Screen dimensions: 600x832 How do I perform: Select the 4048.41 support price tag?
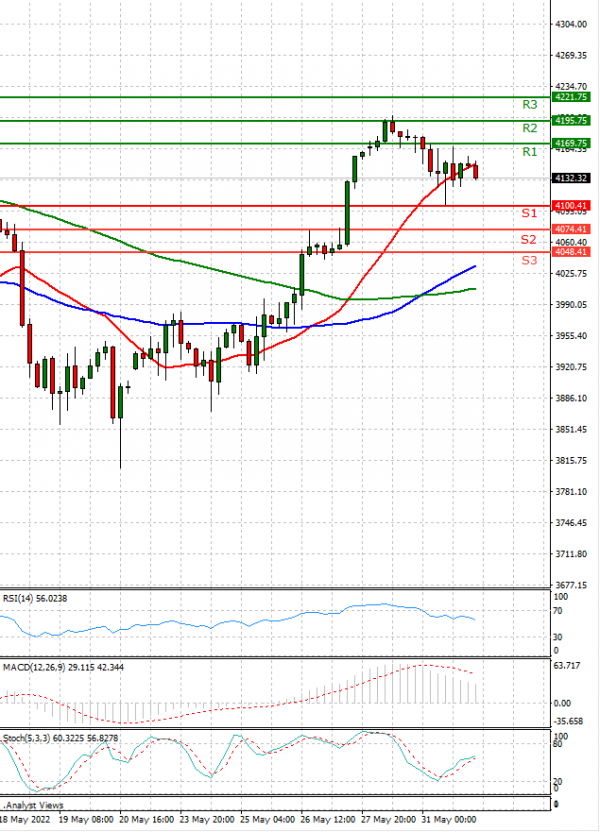point(573,252)
